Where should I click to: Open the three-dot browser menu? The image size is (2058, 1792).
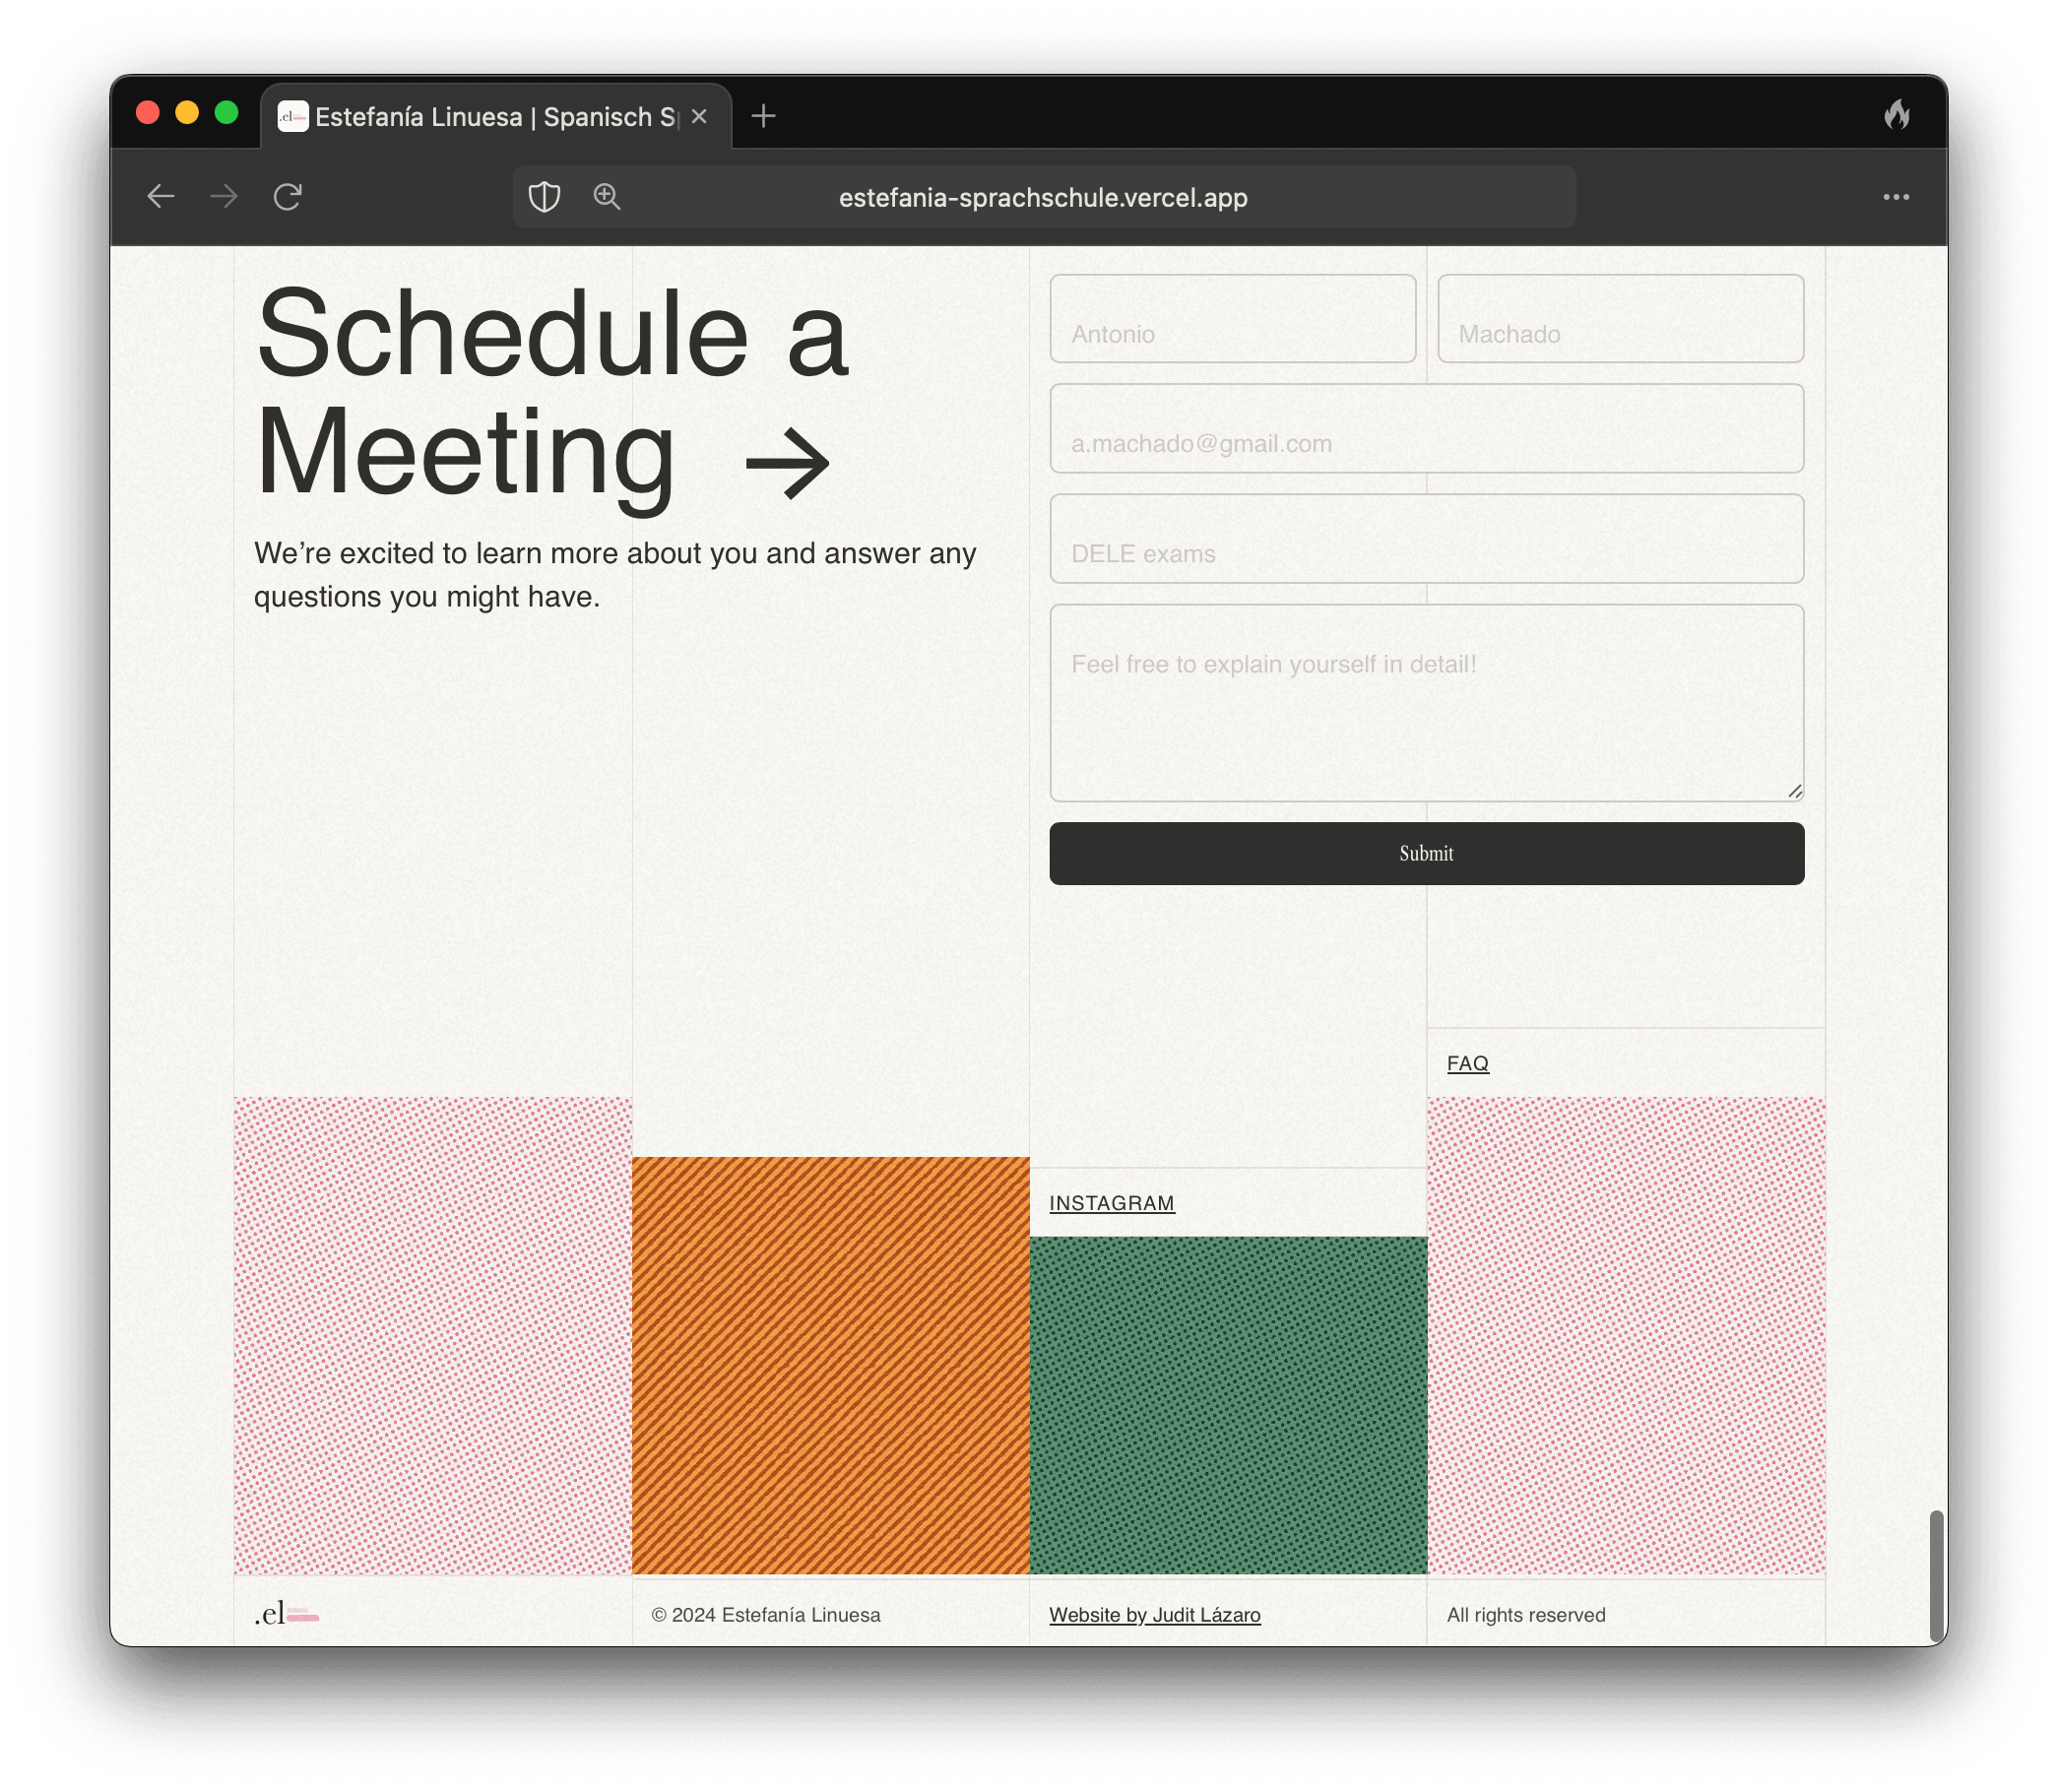pos(1896,197)
